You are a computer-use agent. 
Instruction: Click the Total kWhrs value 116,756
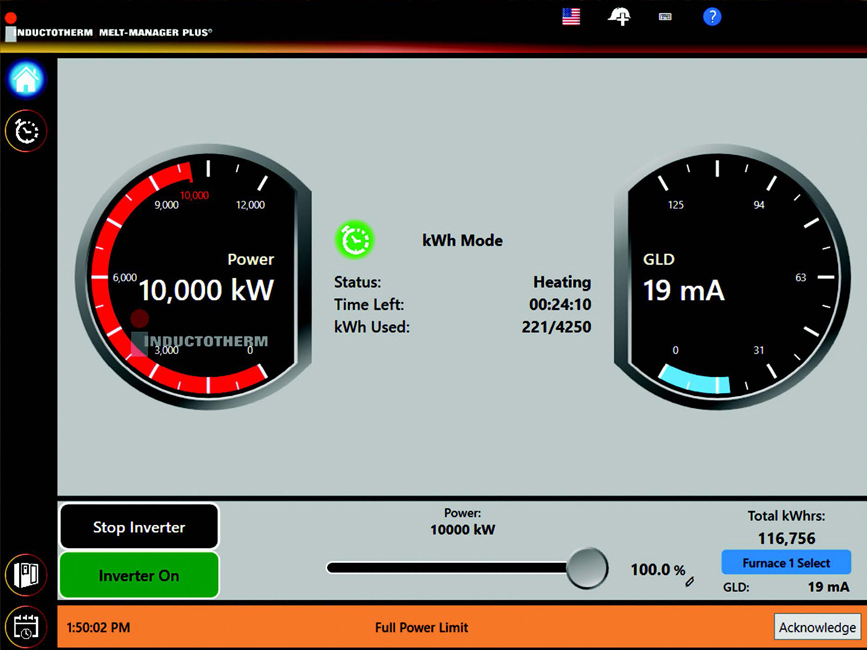[x=786, y=538]
